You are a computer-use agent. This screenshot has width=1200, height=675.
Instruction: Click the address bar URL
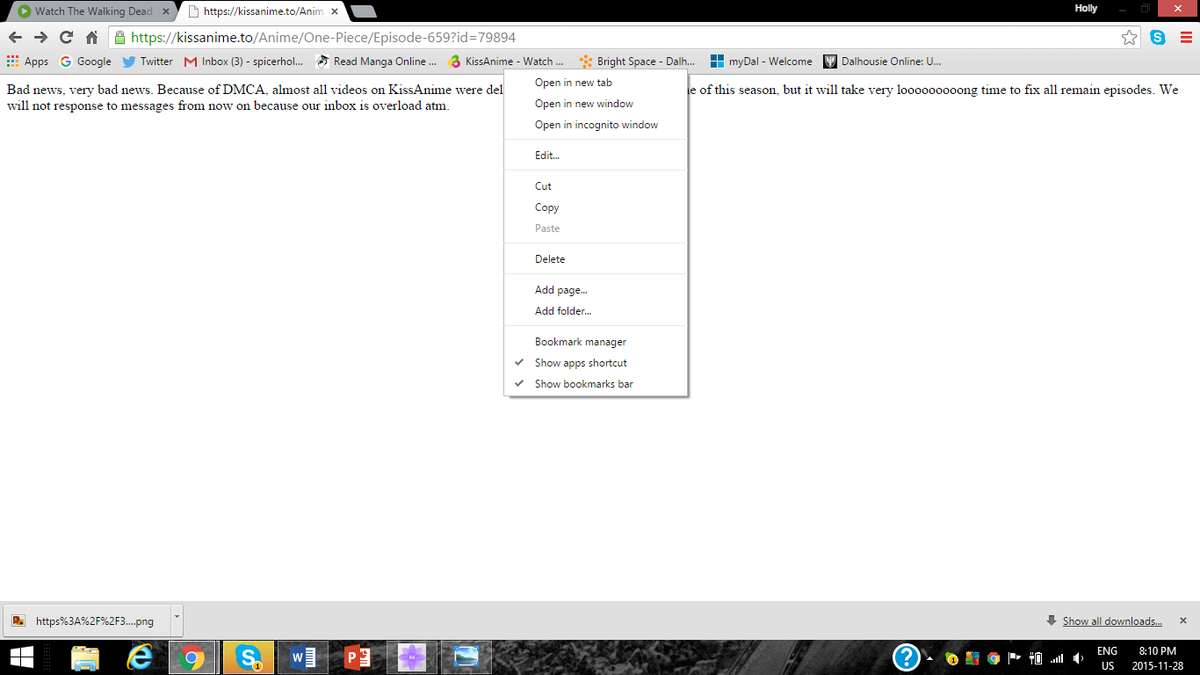pyautogui.click(x=323, y=38)
